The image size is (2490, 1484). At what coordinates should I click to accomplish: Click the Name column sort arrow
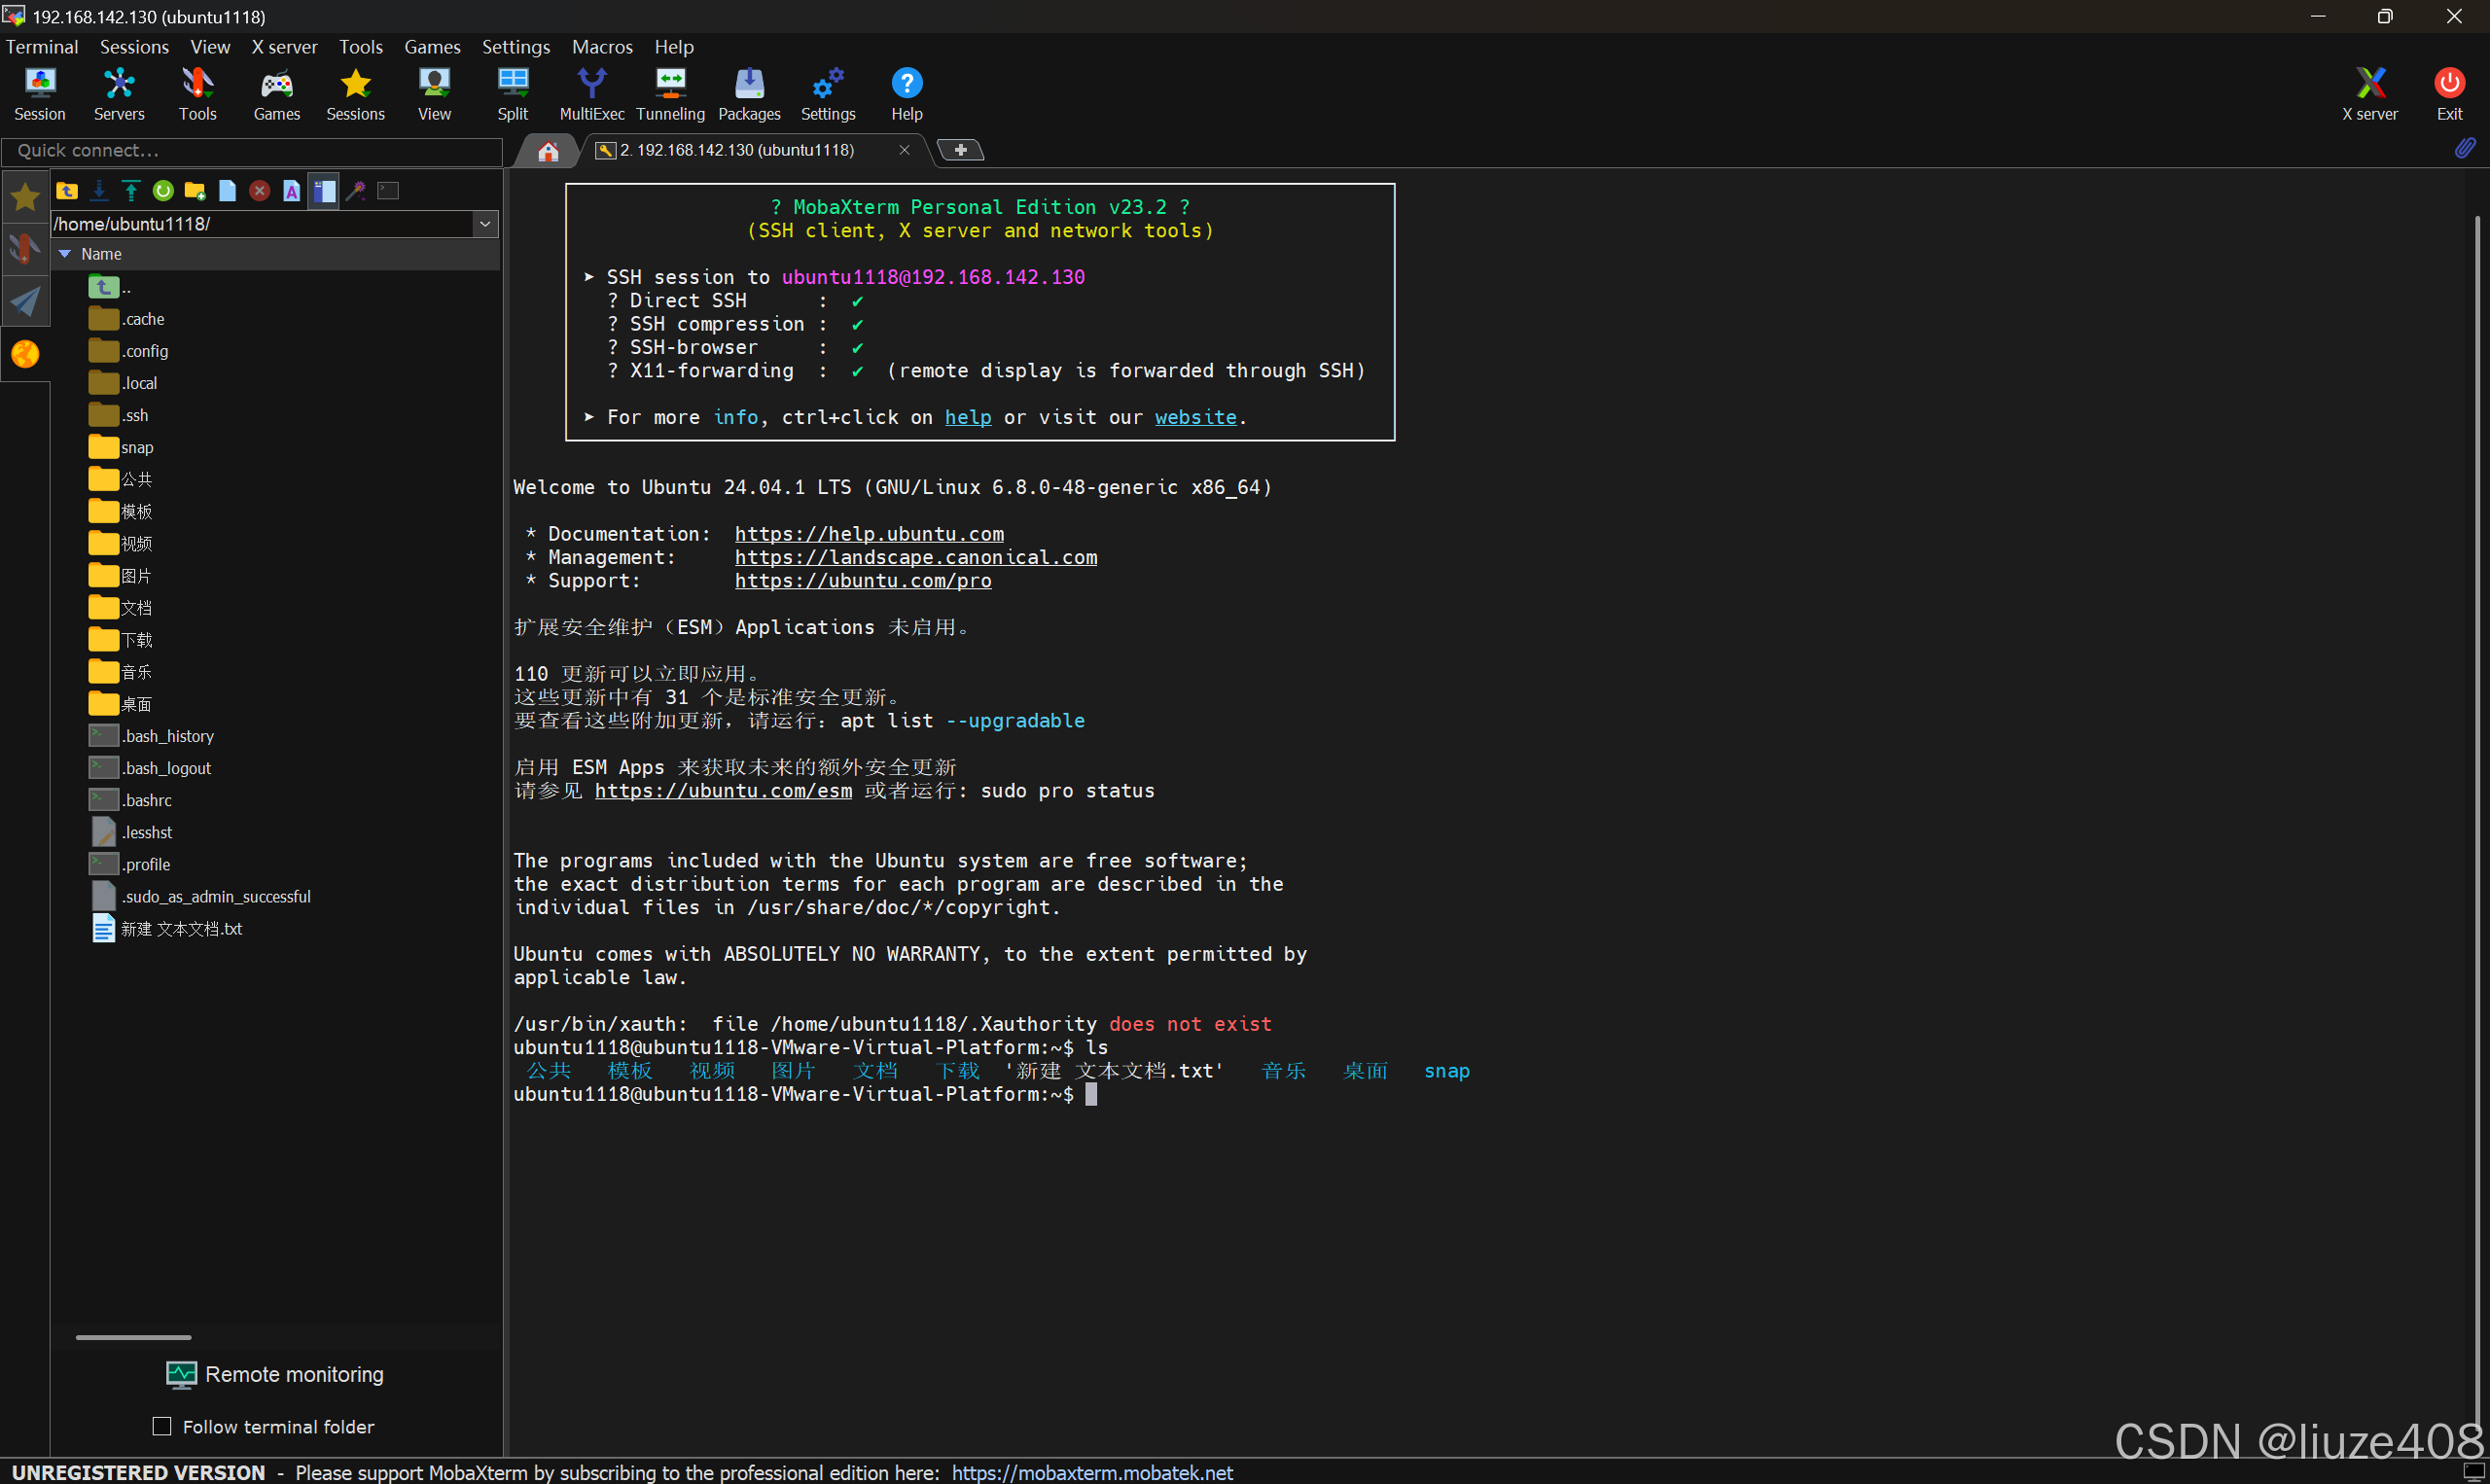(x=65, y=254)
